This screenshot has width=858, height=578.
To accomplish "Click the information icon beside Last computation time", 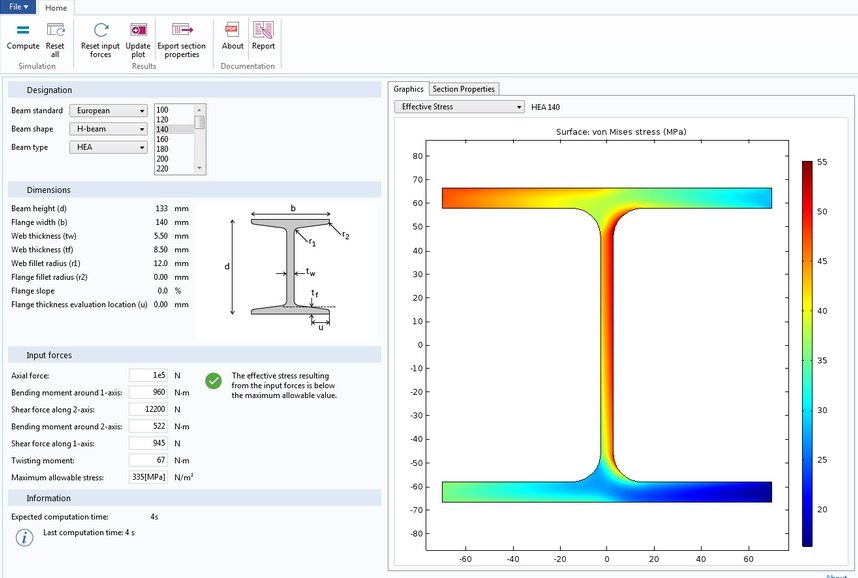I will (24, 538).
